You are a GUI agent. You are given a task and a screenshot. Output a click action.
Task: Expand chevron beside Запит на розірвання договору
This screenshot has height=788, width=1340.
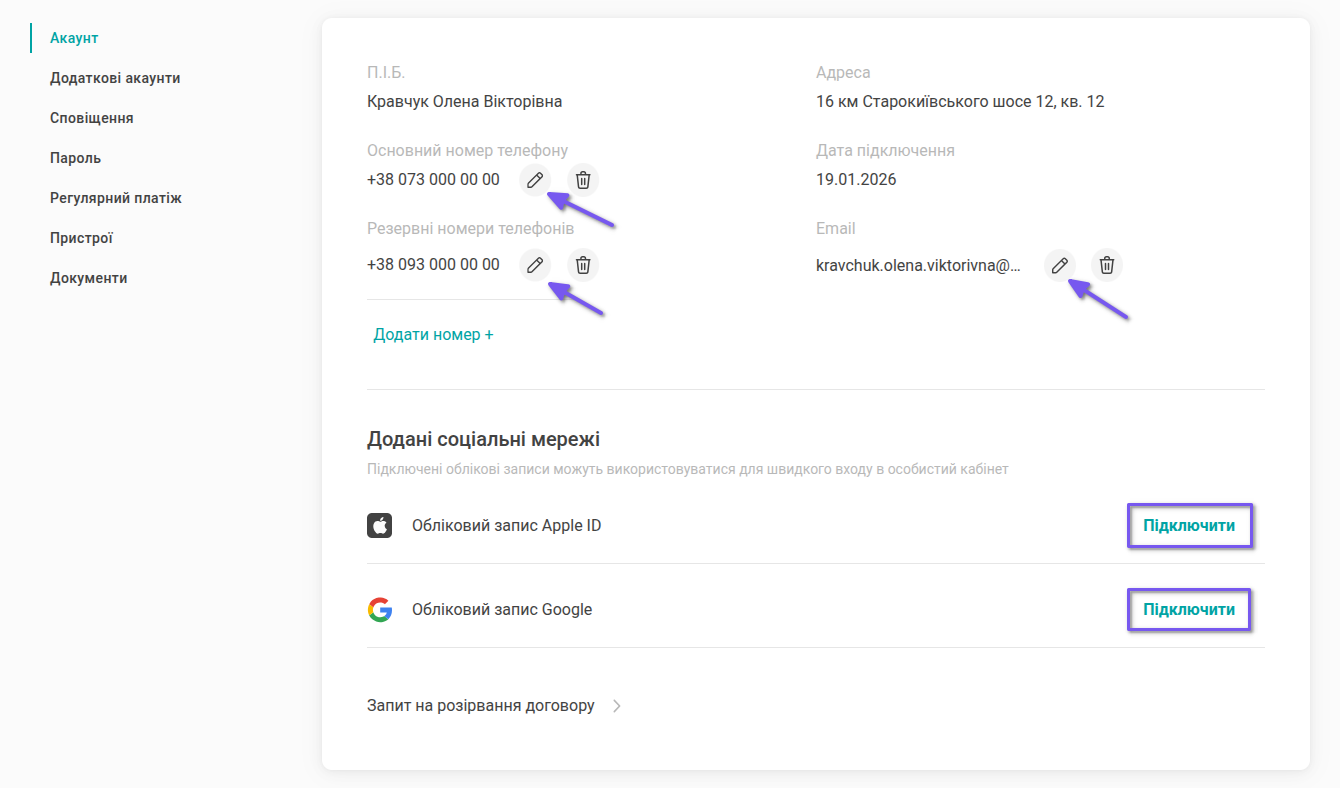(617, 706)
